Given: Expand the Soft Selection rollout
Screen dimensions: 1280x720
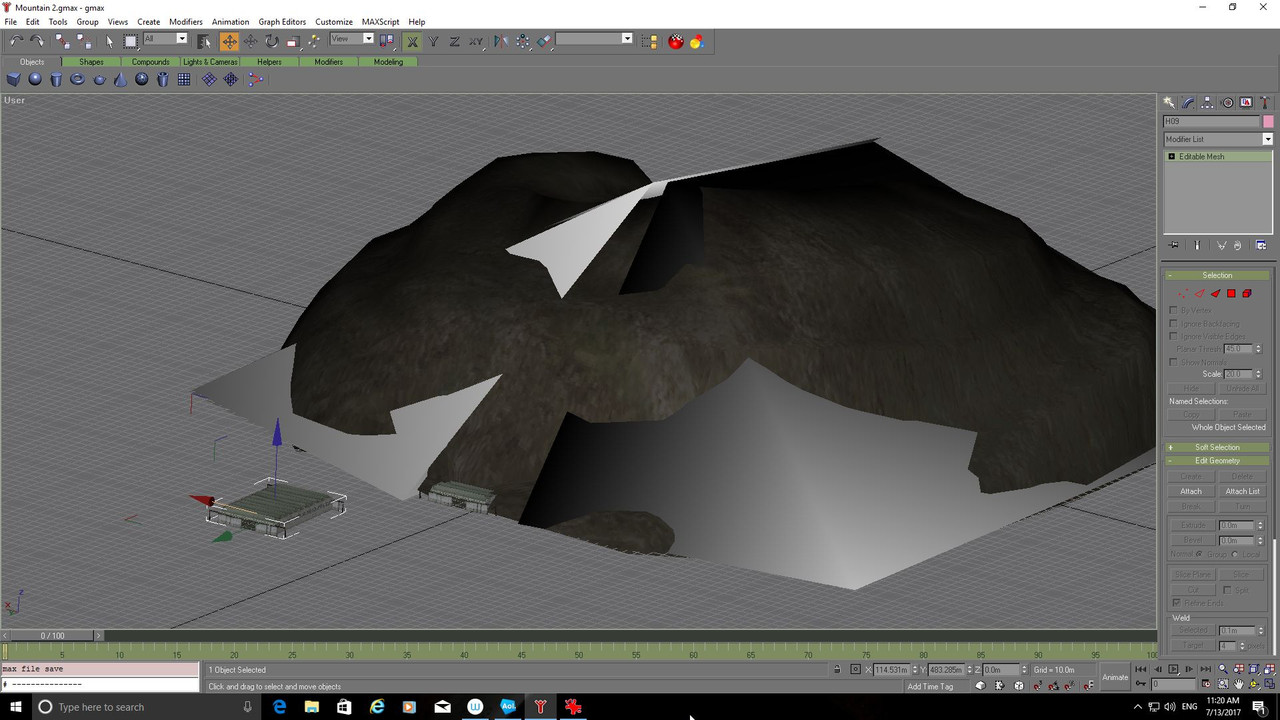Looking at the screenshot, I should click(1217, 447).
